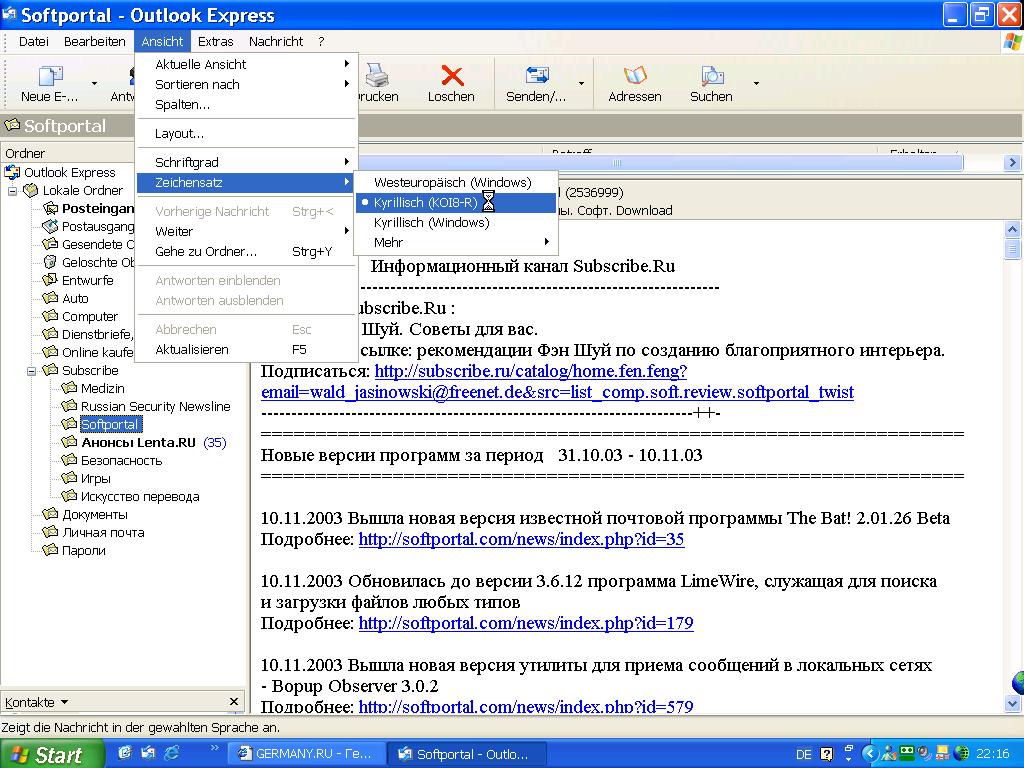Open dropdown arrow beside Senden/Empfangen
1024x768 pixels.
click(581, 84)
